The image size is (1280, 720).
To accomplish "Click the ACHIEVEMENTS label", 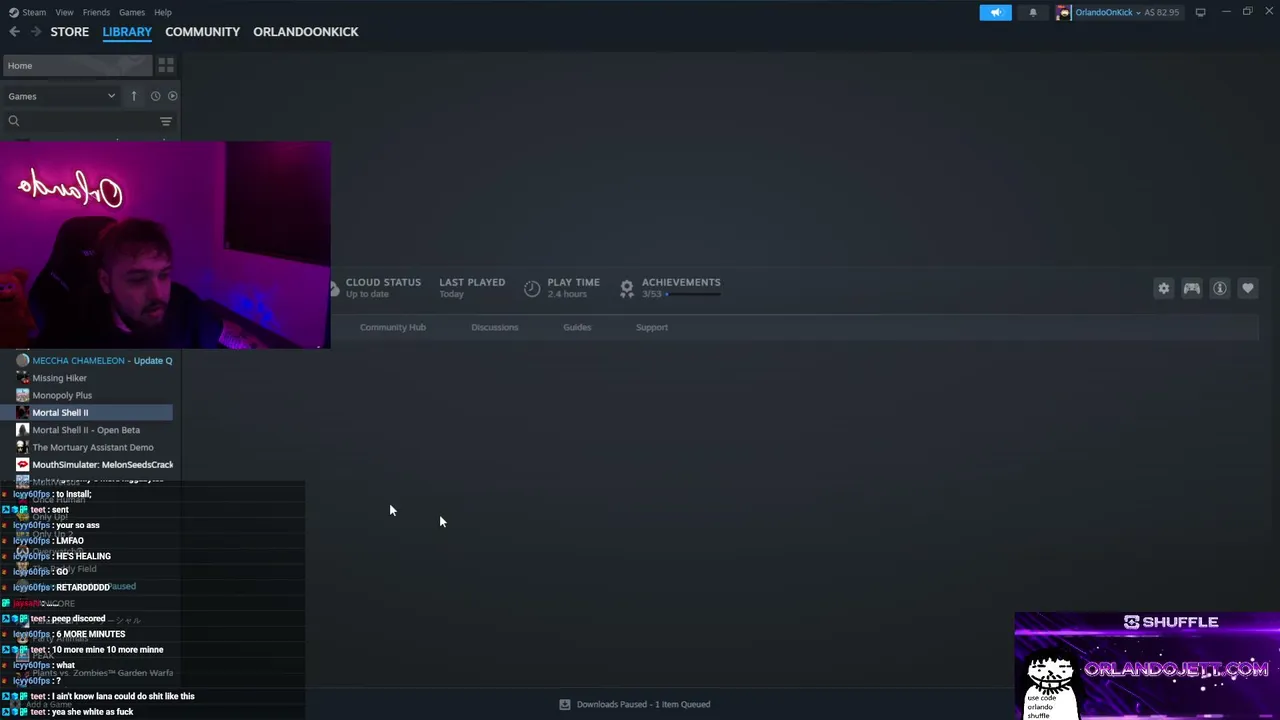I will coord(681,282).
